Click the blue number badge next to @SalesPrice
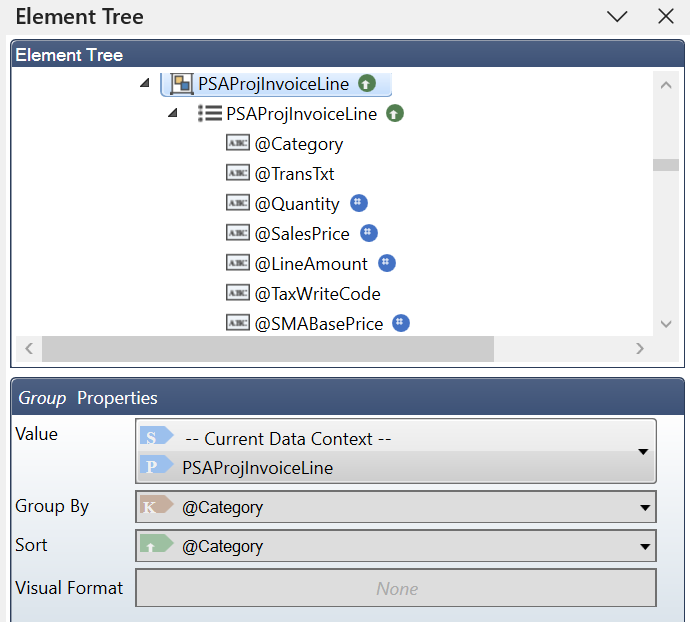690x622 pixels. tap(369, 233)
